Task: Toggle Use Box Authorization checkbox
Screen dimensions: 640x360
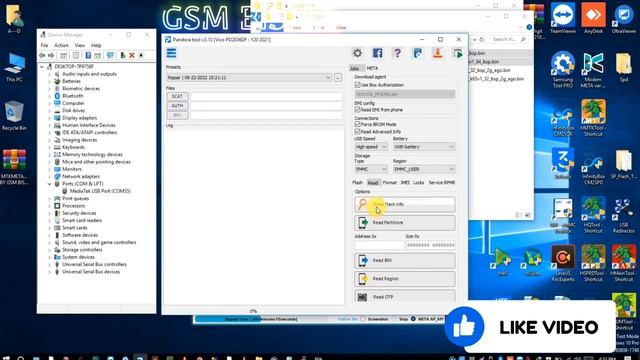Action: click(x=358, y=85)
